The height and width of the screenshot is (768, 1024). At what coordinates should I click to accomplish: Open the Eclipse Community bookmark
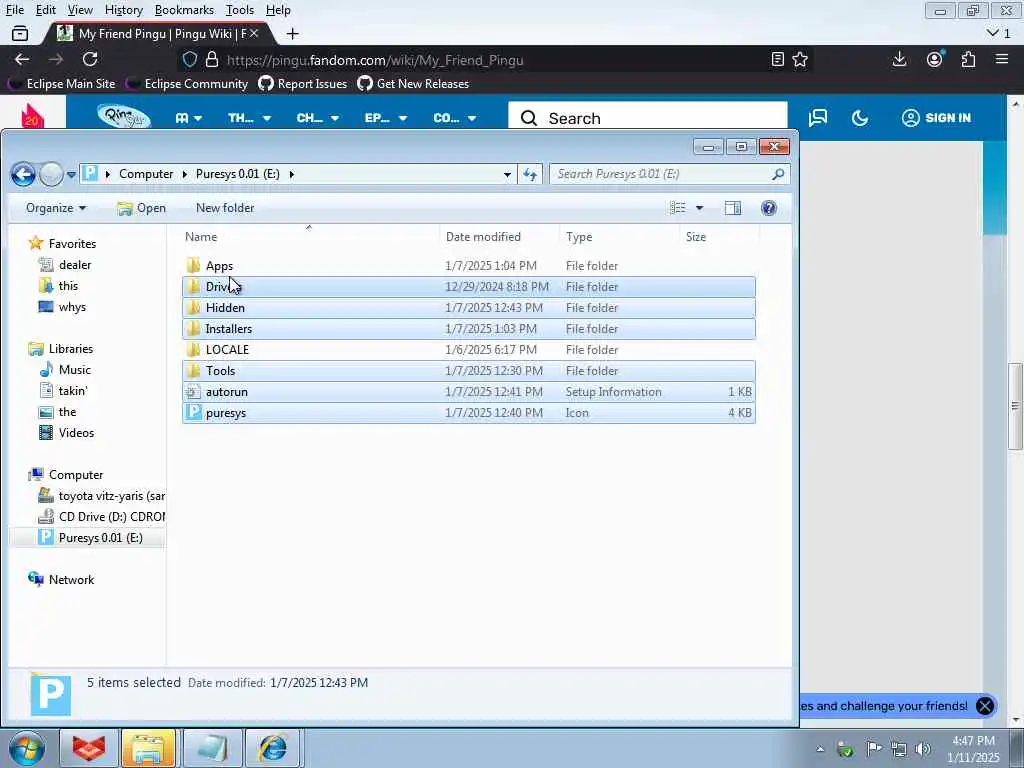(187, 84)
